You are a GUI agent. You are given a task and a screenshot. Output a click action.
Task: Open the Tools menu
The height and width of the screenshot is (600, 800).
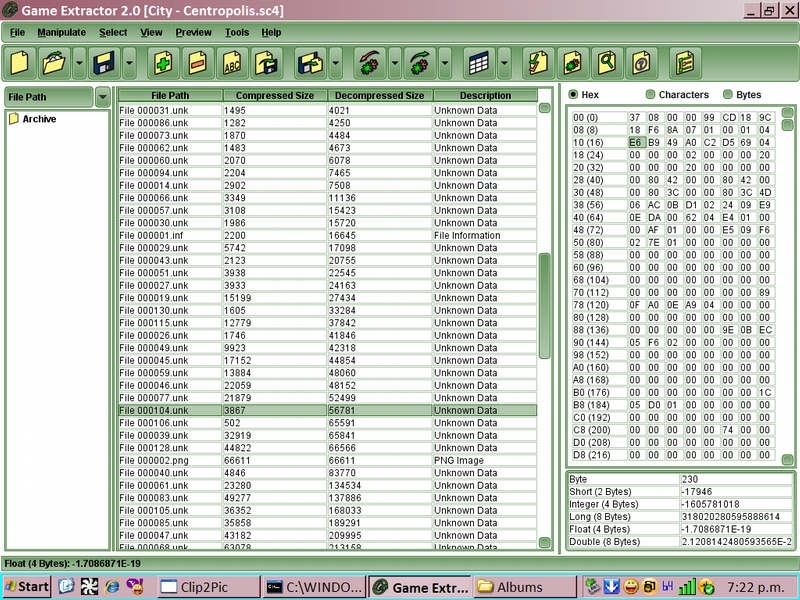237,33
